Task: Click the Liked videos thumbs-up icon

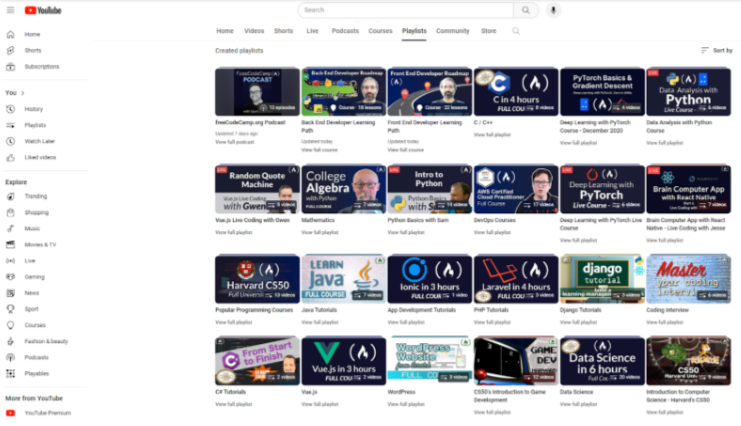Action: click(x=10, y=157)
